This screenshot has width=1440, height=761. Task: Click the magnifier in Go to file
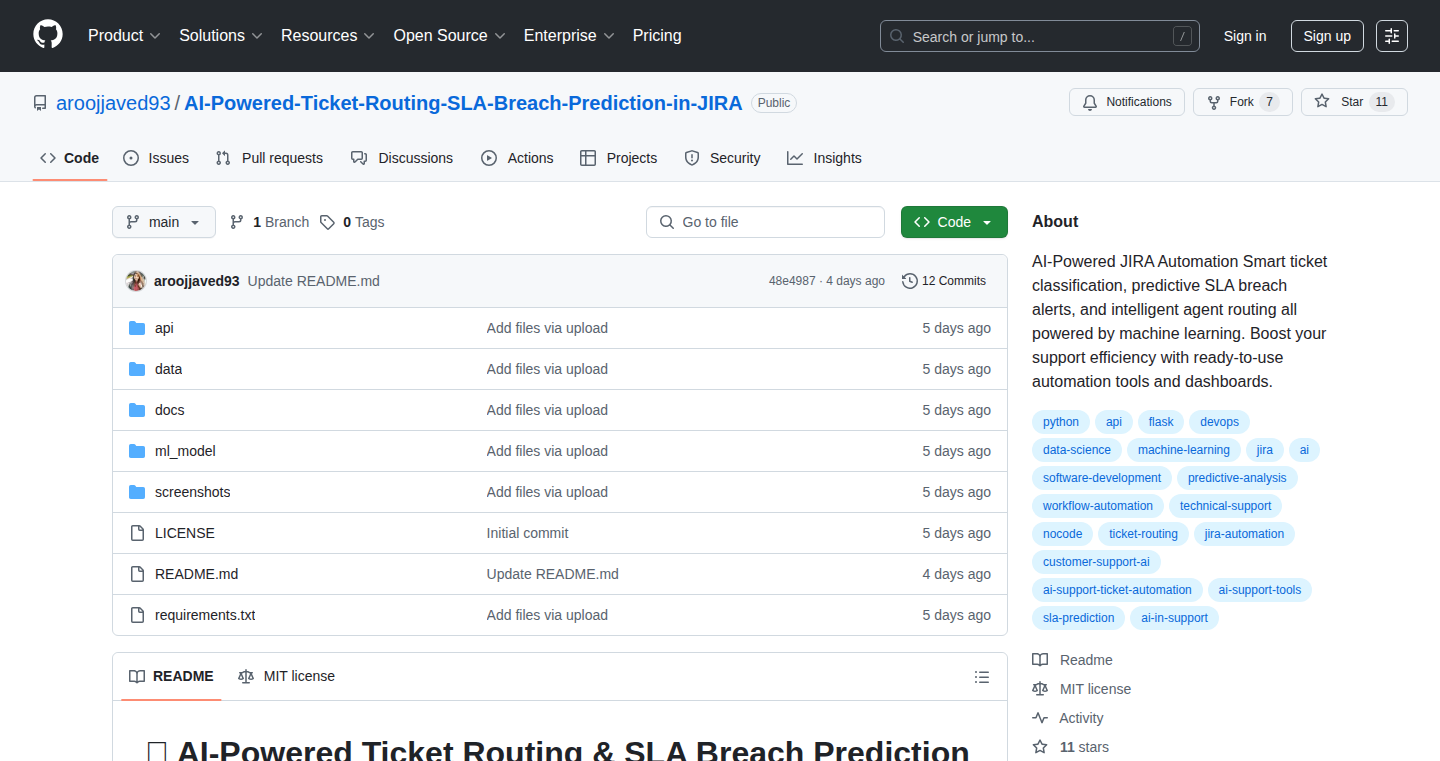click(667, 222)
